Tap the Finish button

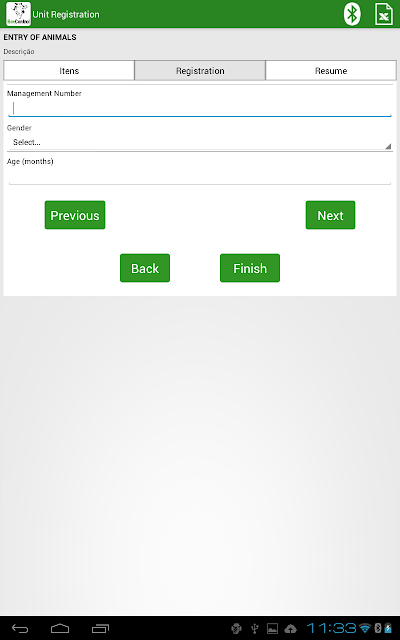click(x=250, y=268)
